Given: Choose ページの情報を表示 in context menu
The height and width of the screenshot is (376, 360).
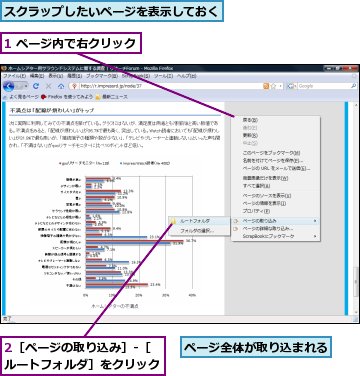Looking at the screenshot, I should tap(275, 203).
